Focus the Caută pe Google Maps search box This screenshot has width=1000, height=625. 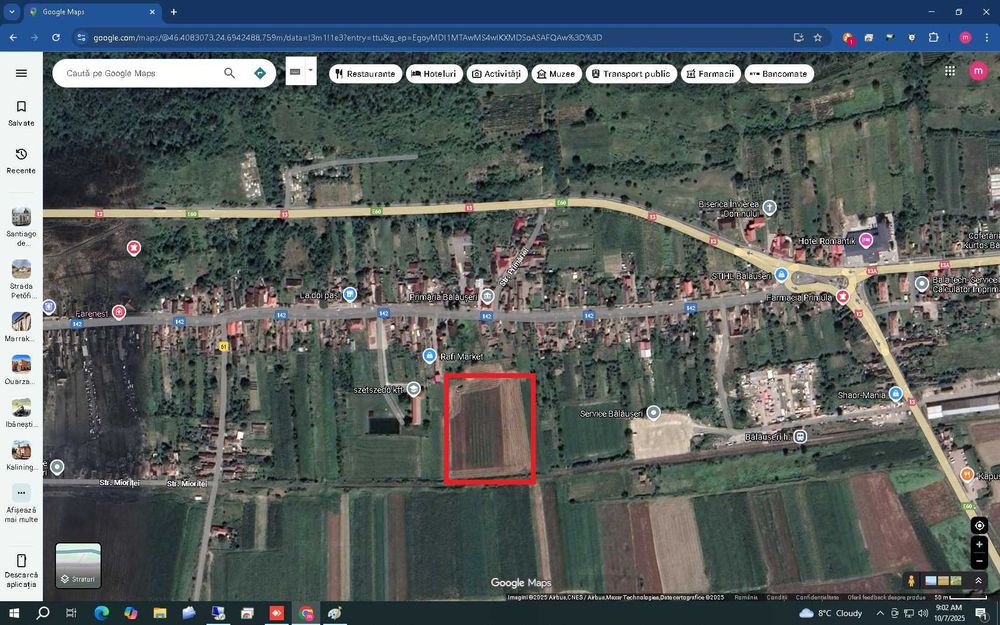coord(140,73)
